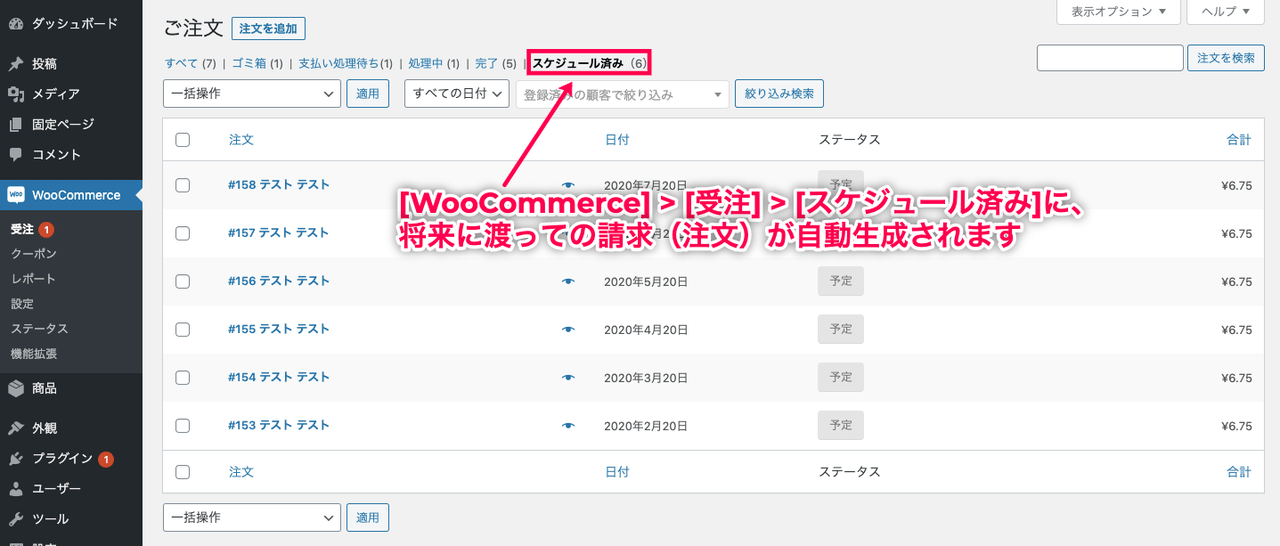Tick the select-all checkbox in table header

tap(182, 140)
